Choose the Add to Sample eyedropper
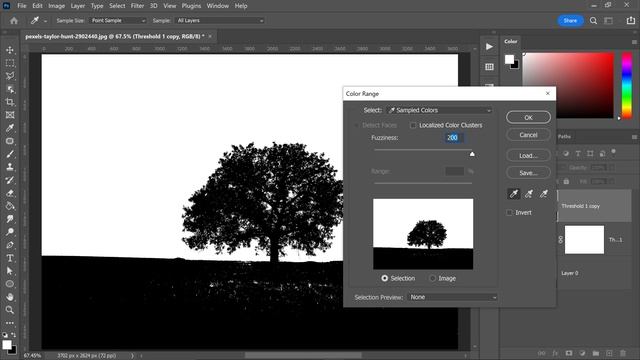 [529, 194]
